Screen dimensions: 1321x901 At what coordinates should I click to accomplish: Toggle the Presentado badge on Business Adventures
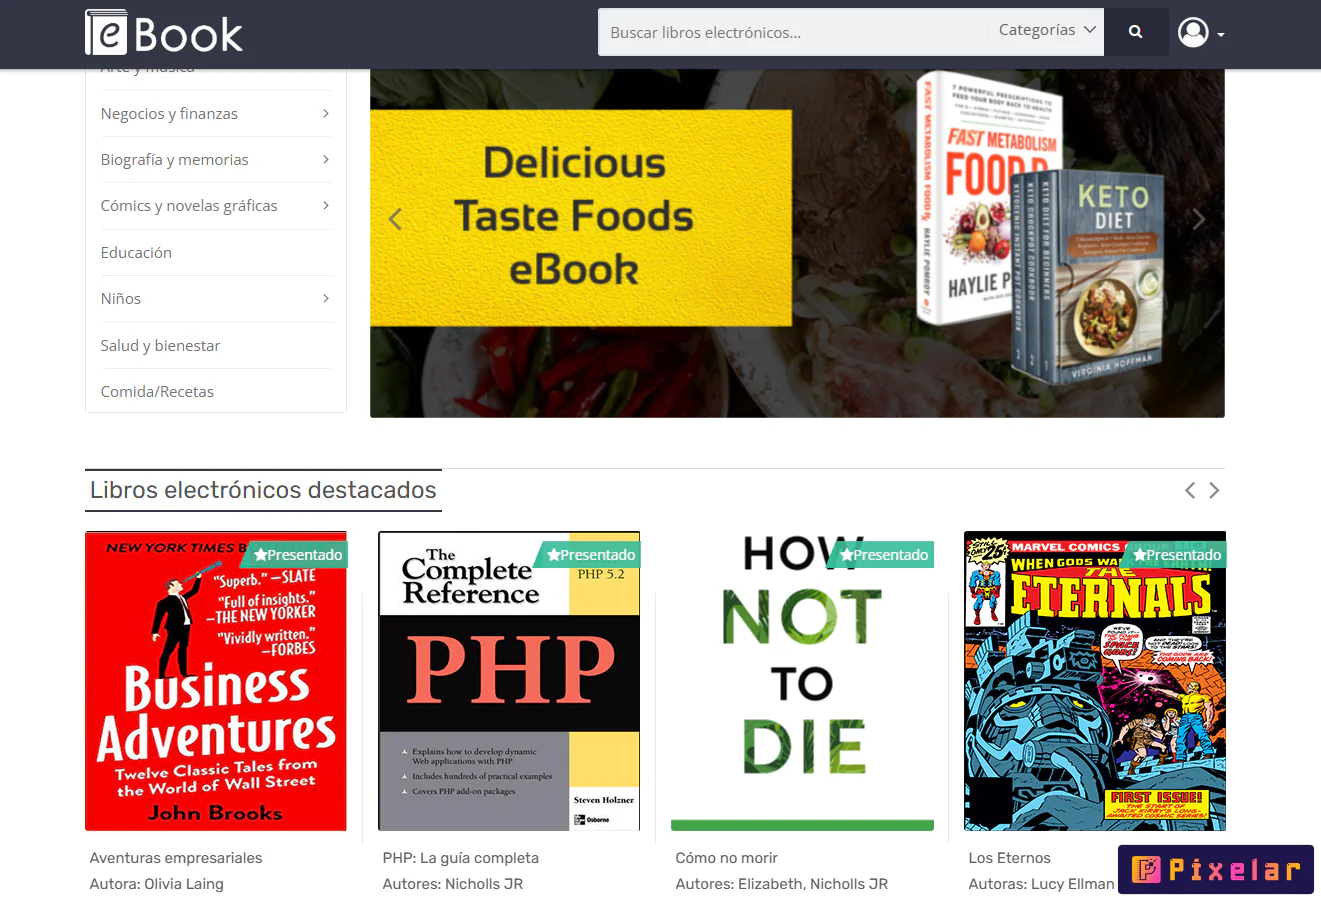(296, 554)
